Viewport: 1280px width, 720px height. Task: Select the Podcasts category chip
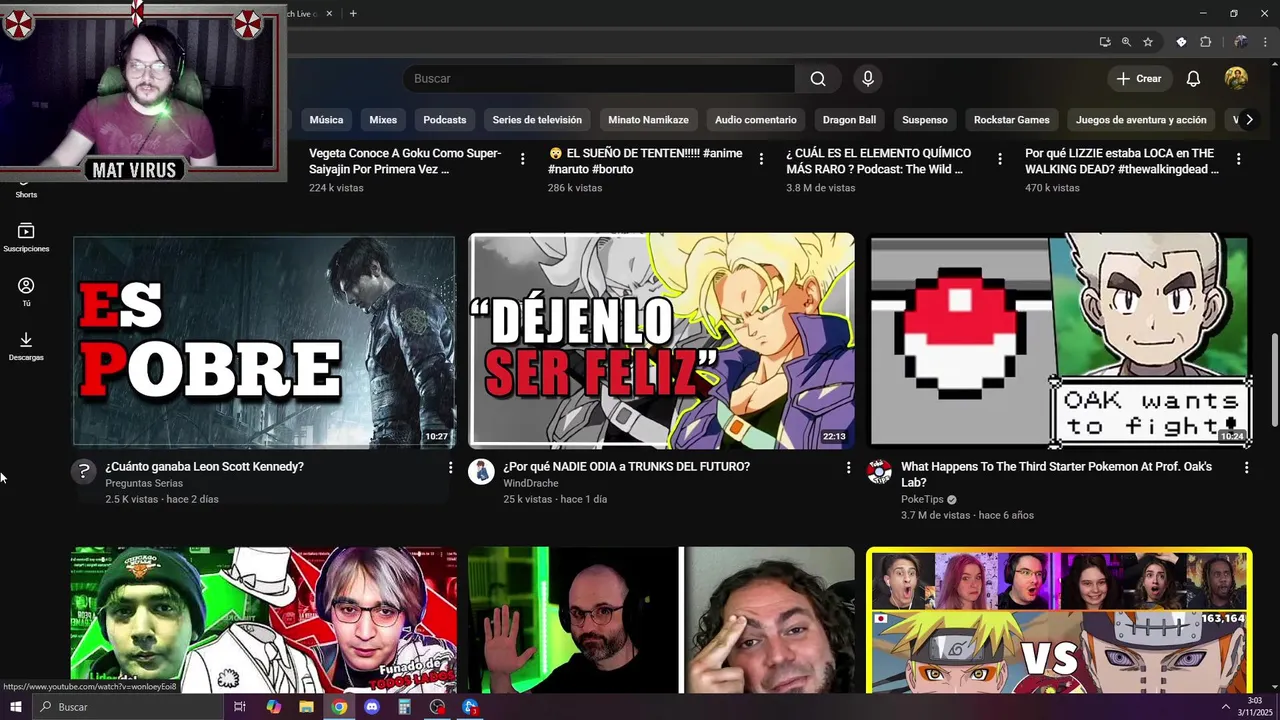[445, 120]
